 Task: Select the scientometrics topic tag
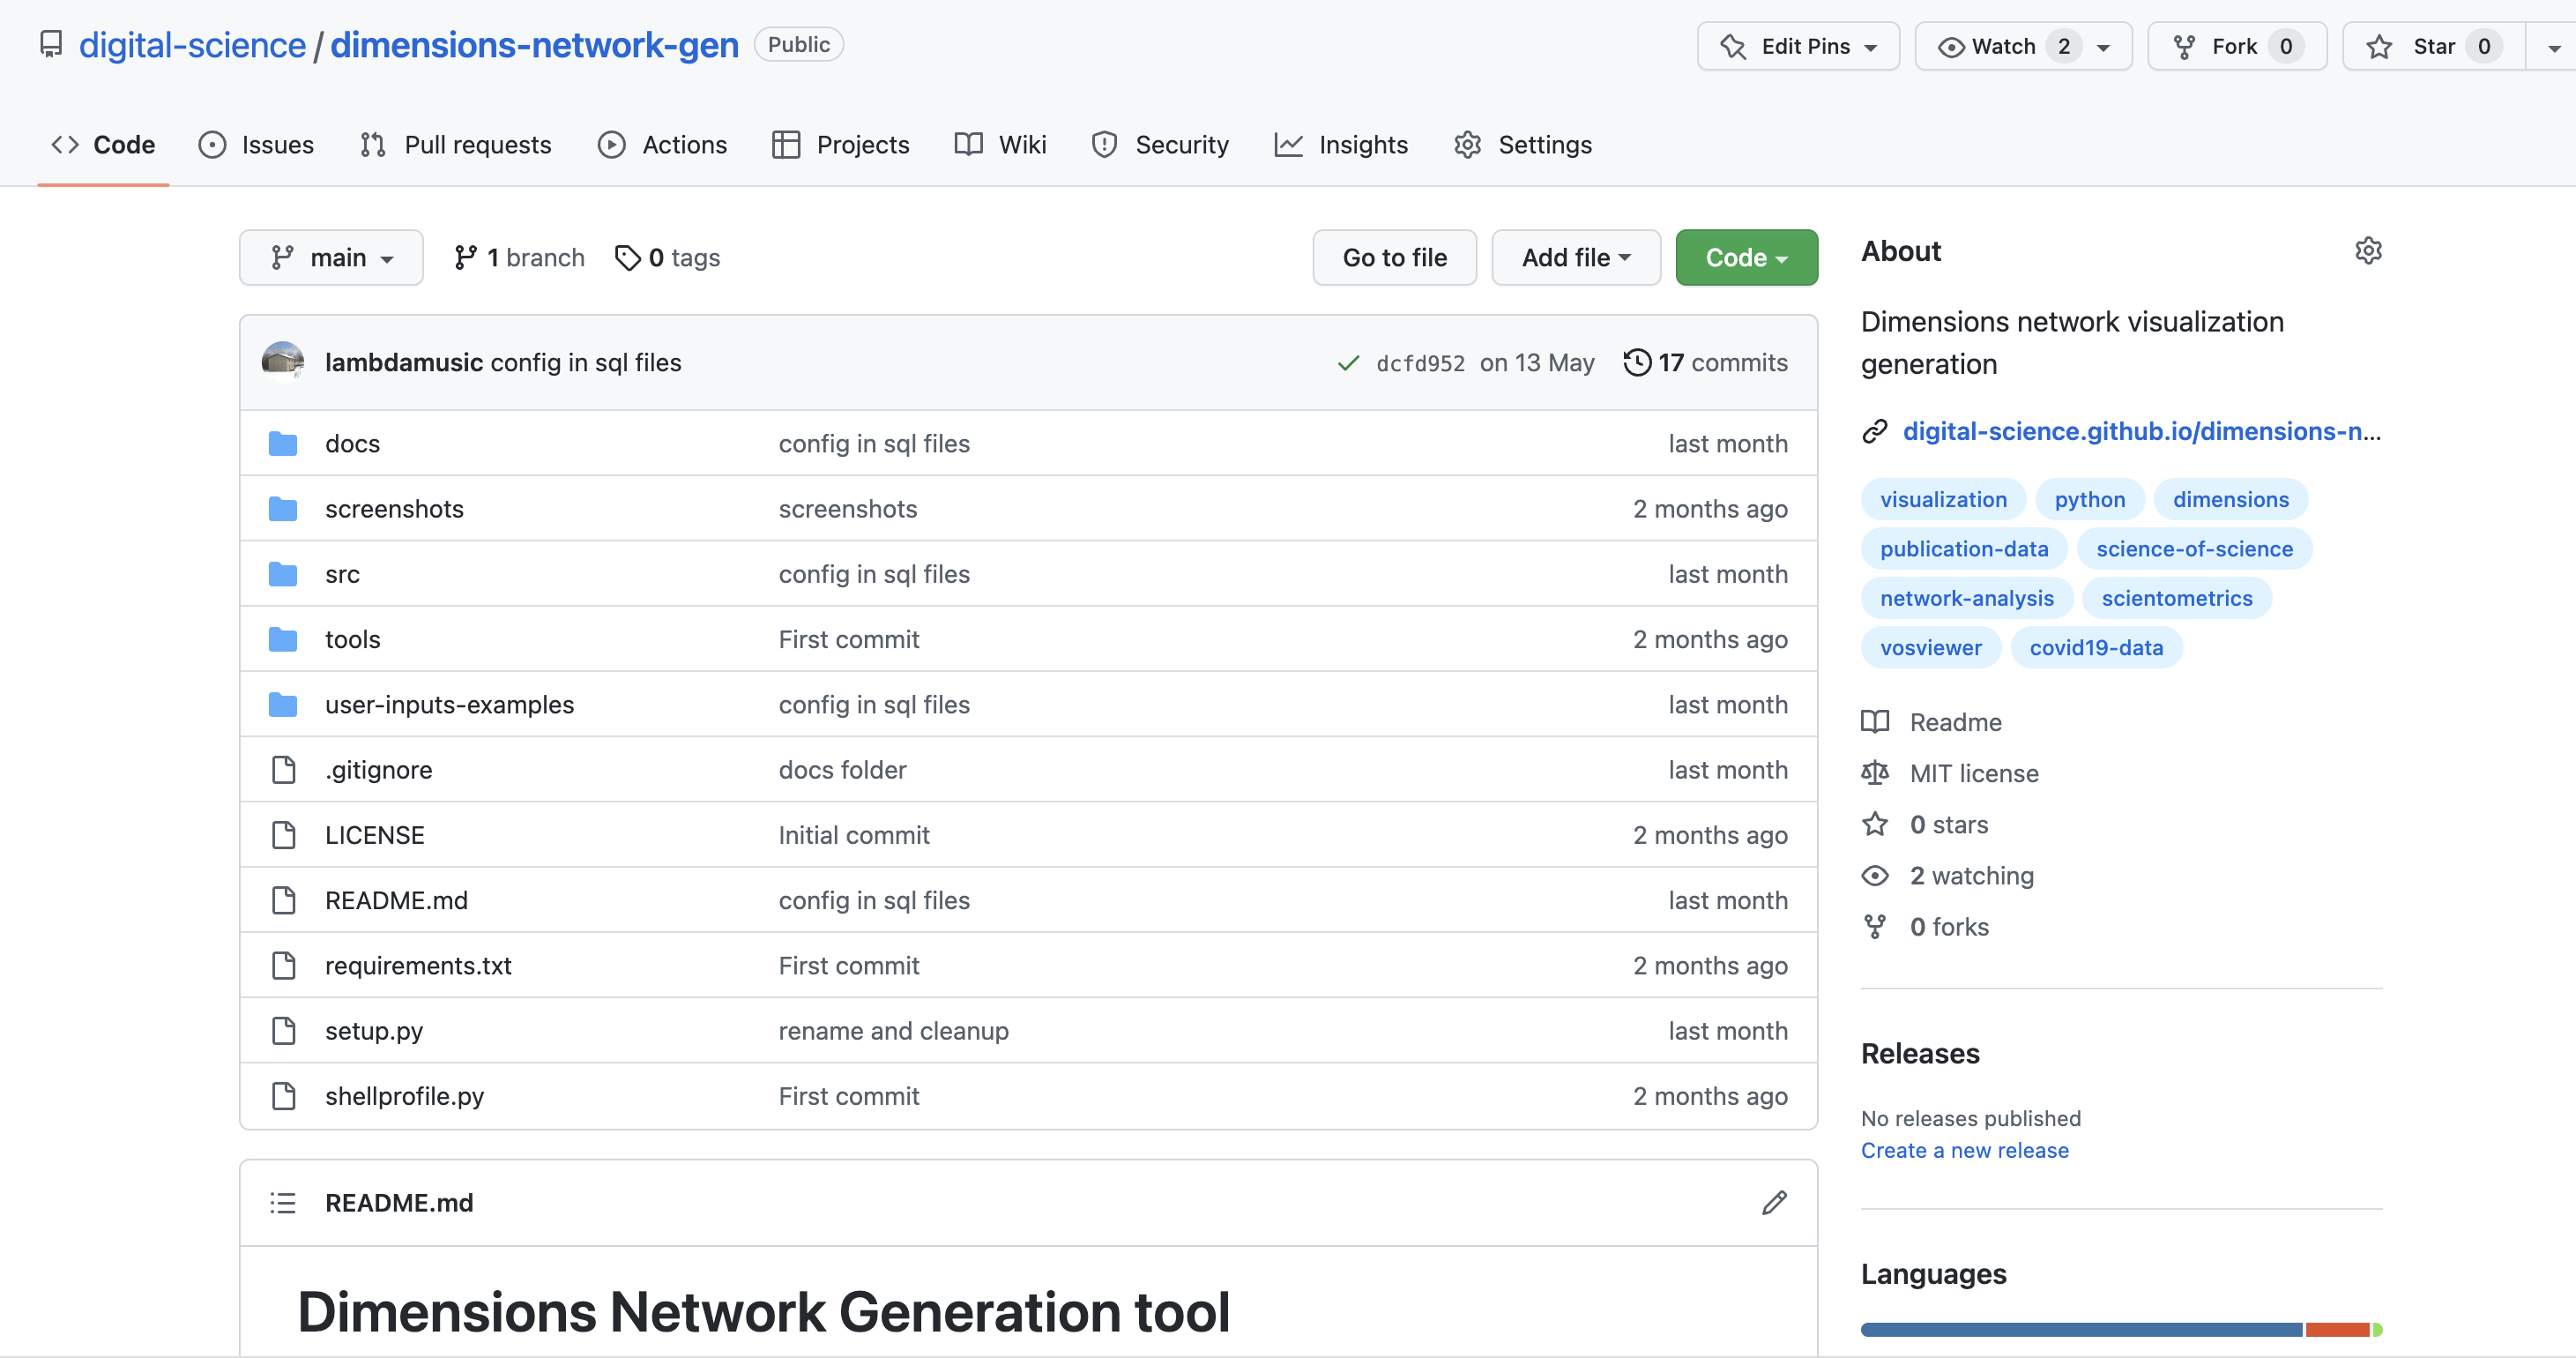[x=2176, y=598]
